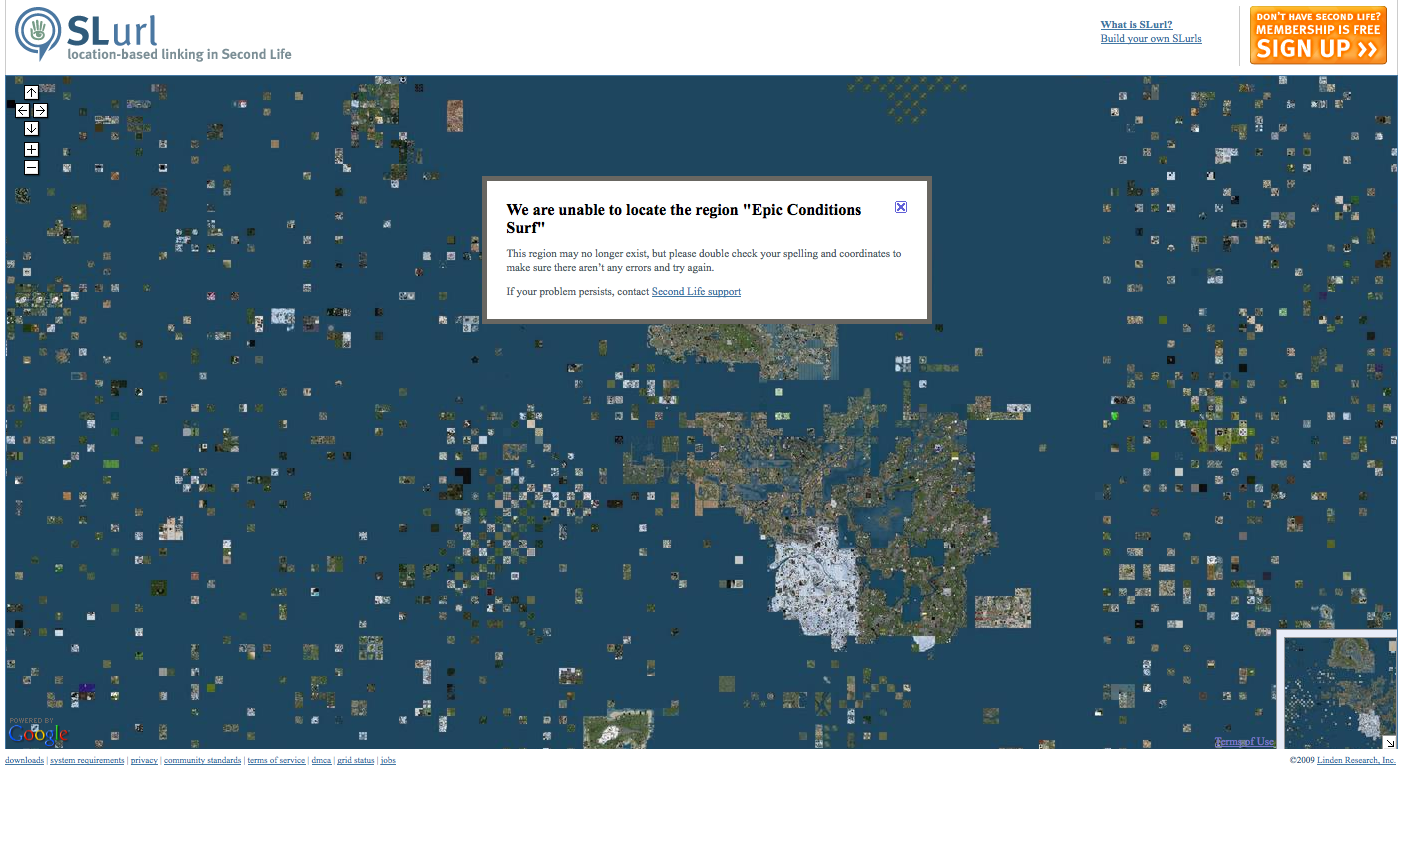
Task: Pan the map left with arrow
Action: coord(22,111)
